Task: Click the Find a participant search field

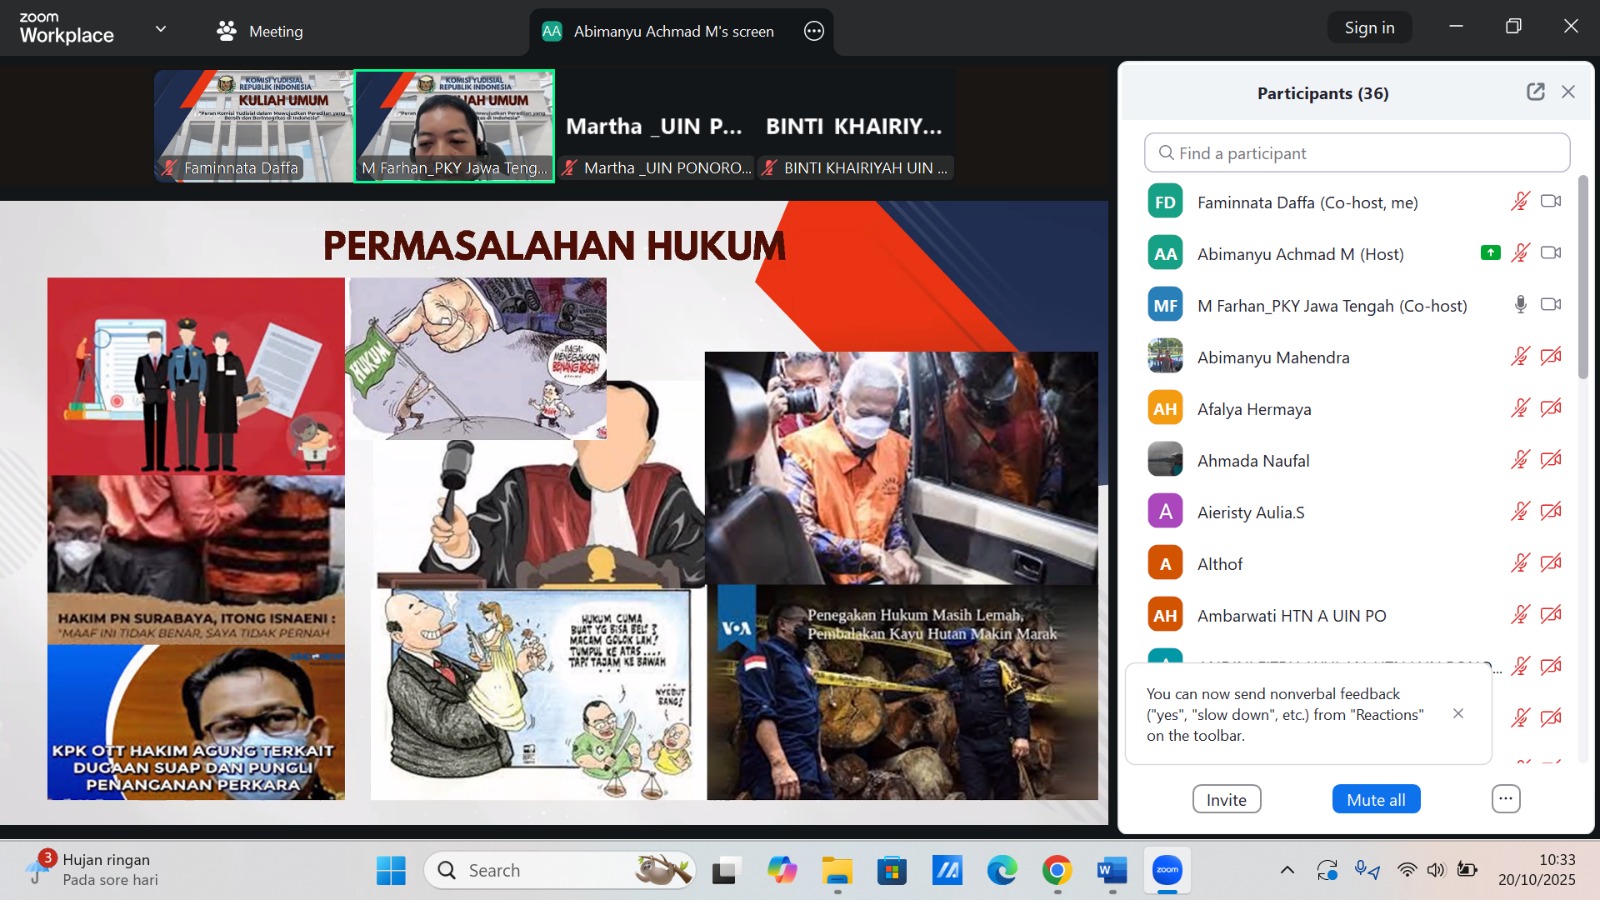Action: click(1357, 153)
